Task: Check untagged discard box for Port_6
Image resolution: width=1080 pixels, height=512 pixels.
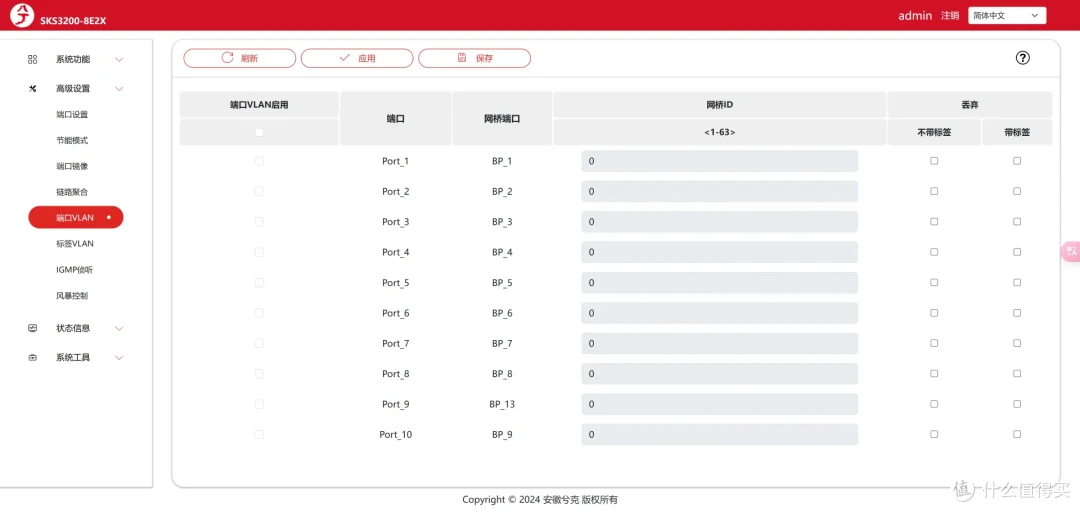Action: click(x=934, y=313)
